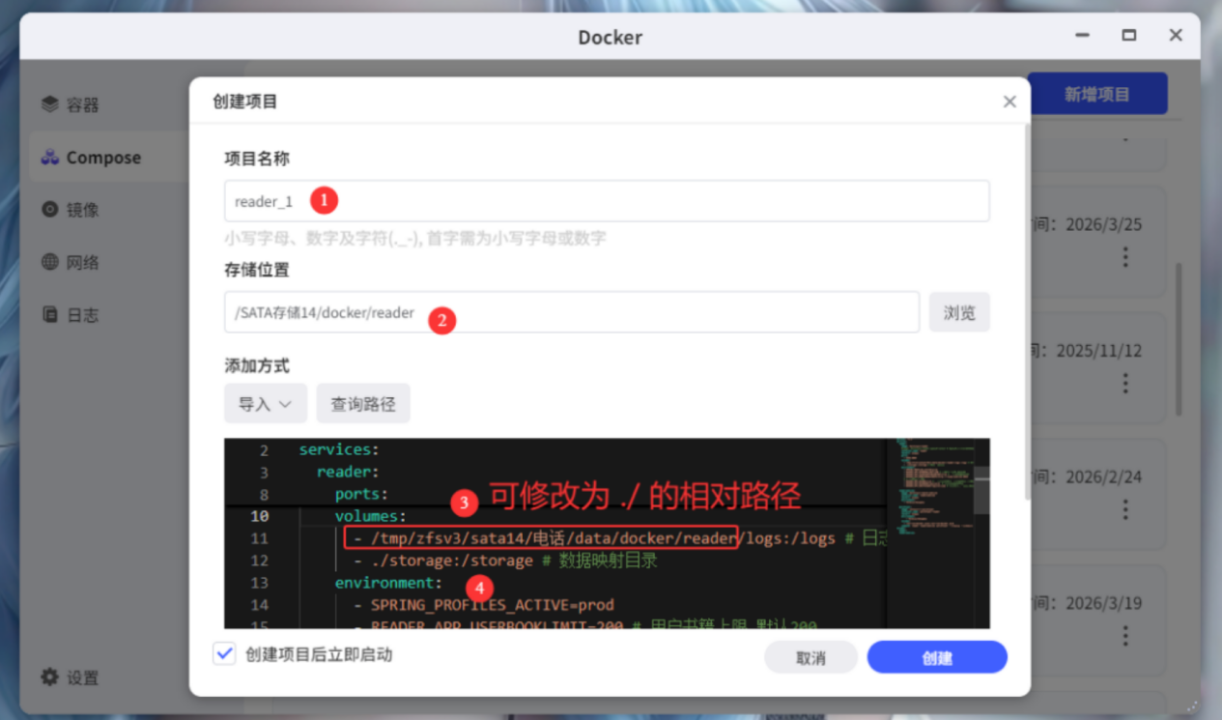Open three-dot menu for 2026/2/24 project
The image size is (1222, 720).
1125,509
